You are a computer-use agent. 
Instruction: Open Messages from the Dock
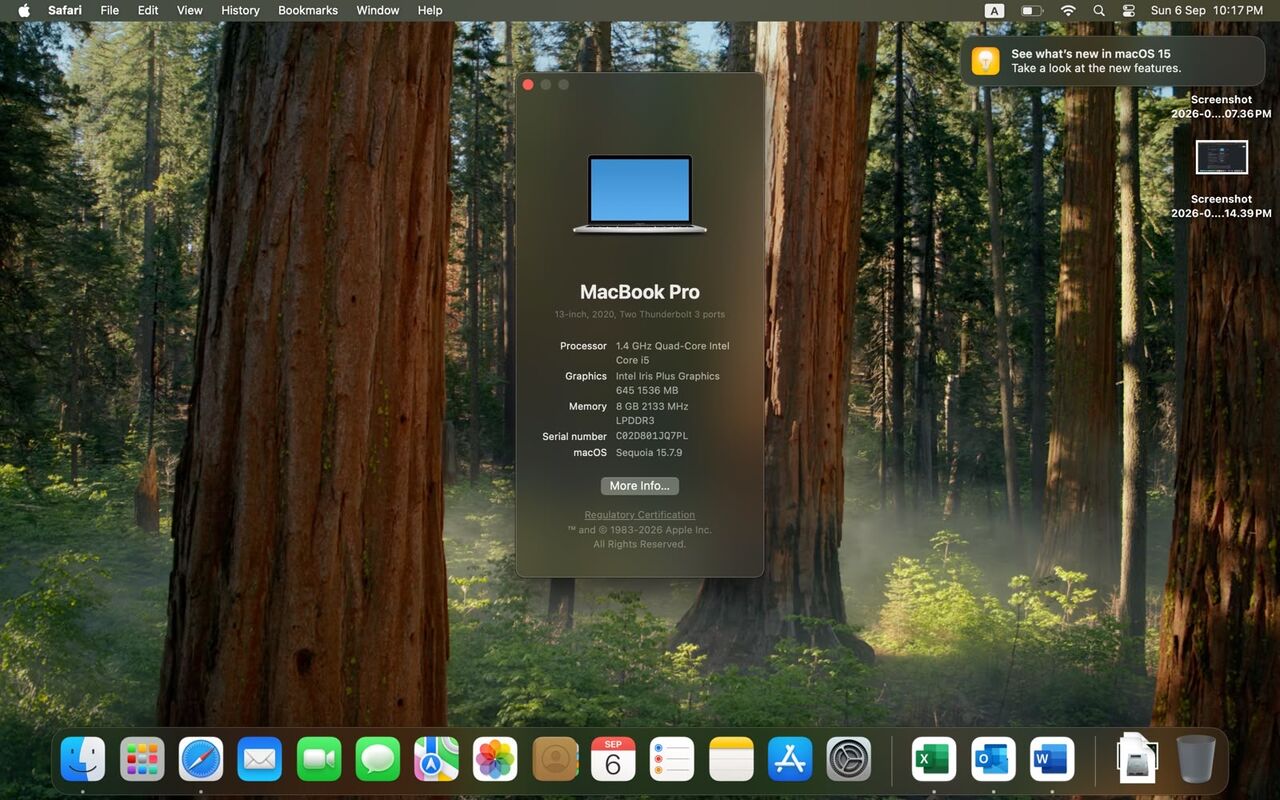(x=378, y=759)
